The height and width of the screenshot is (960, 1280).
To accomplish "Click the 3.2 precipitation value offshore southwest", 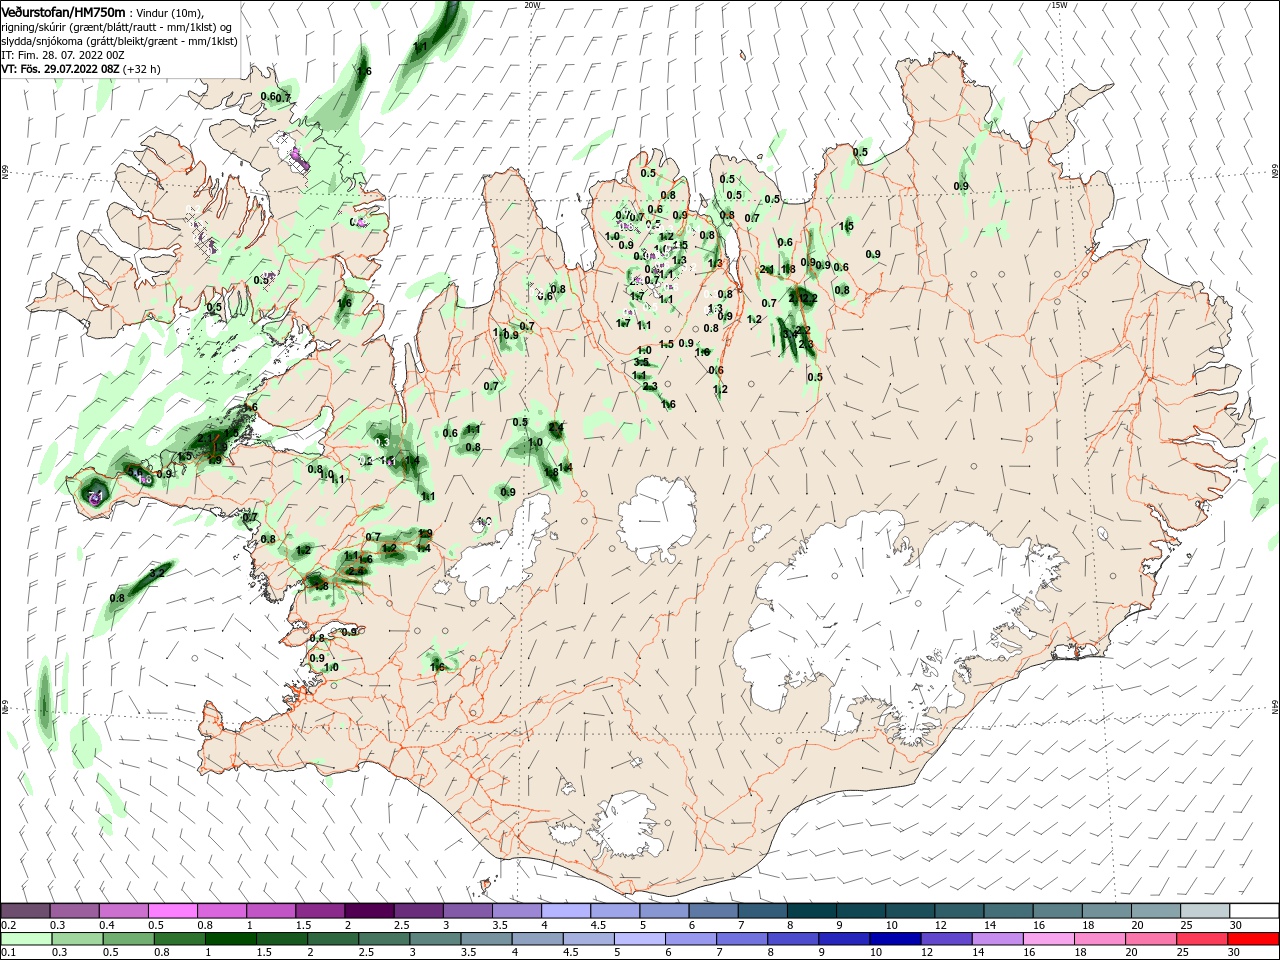I will 157,573.
